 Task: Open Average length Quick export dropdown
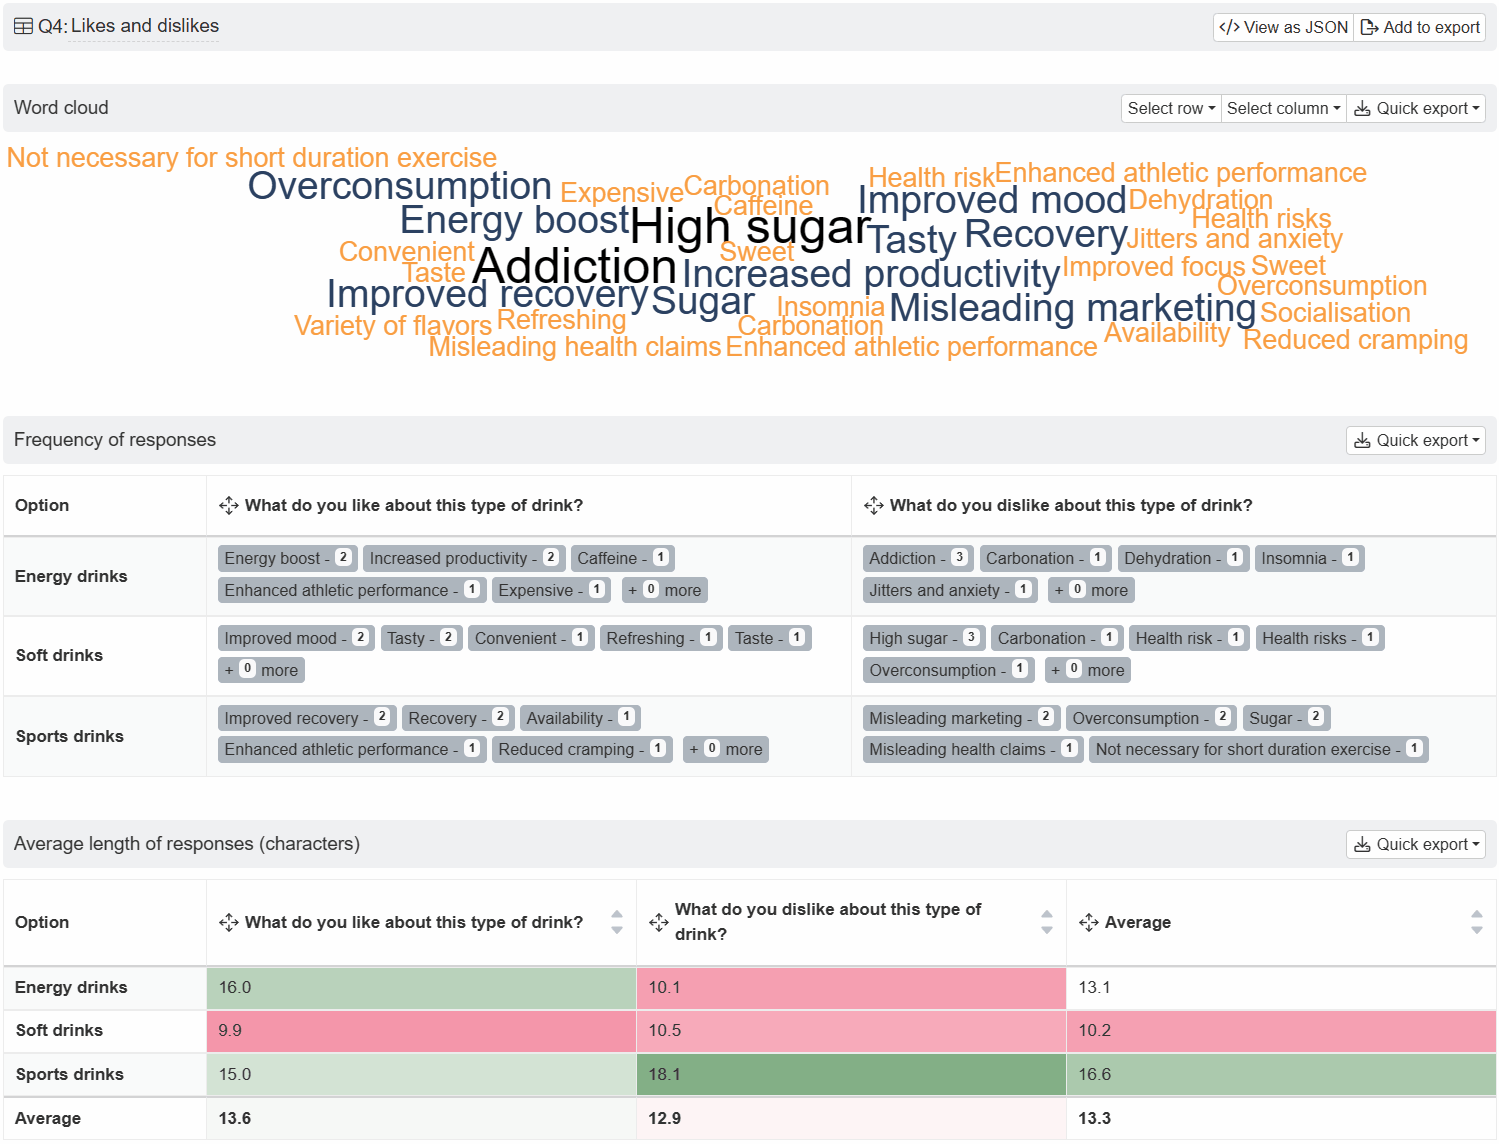[1416, 844]
